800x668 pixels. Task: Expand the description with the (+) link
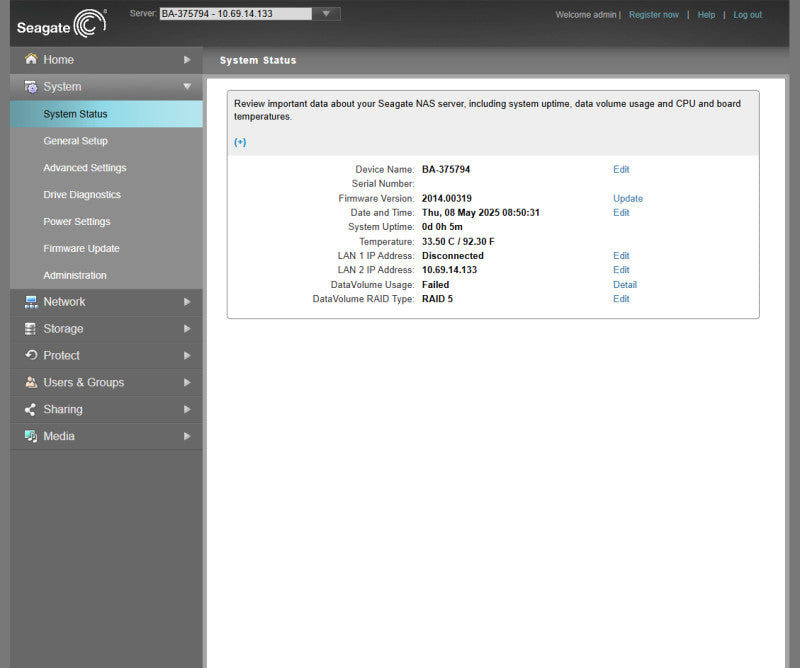[x=240, y=142]
